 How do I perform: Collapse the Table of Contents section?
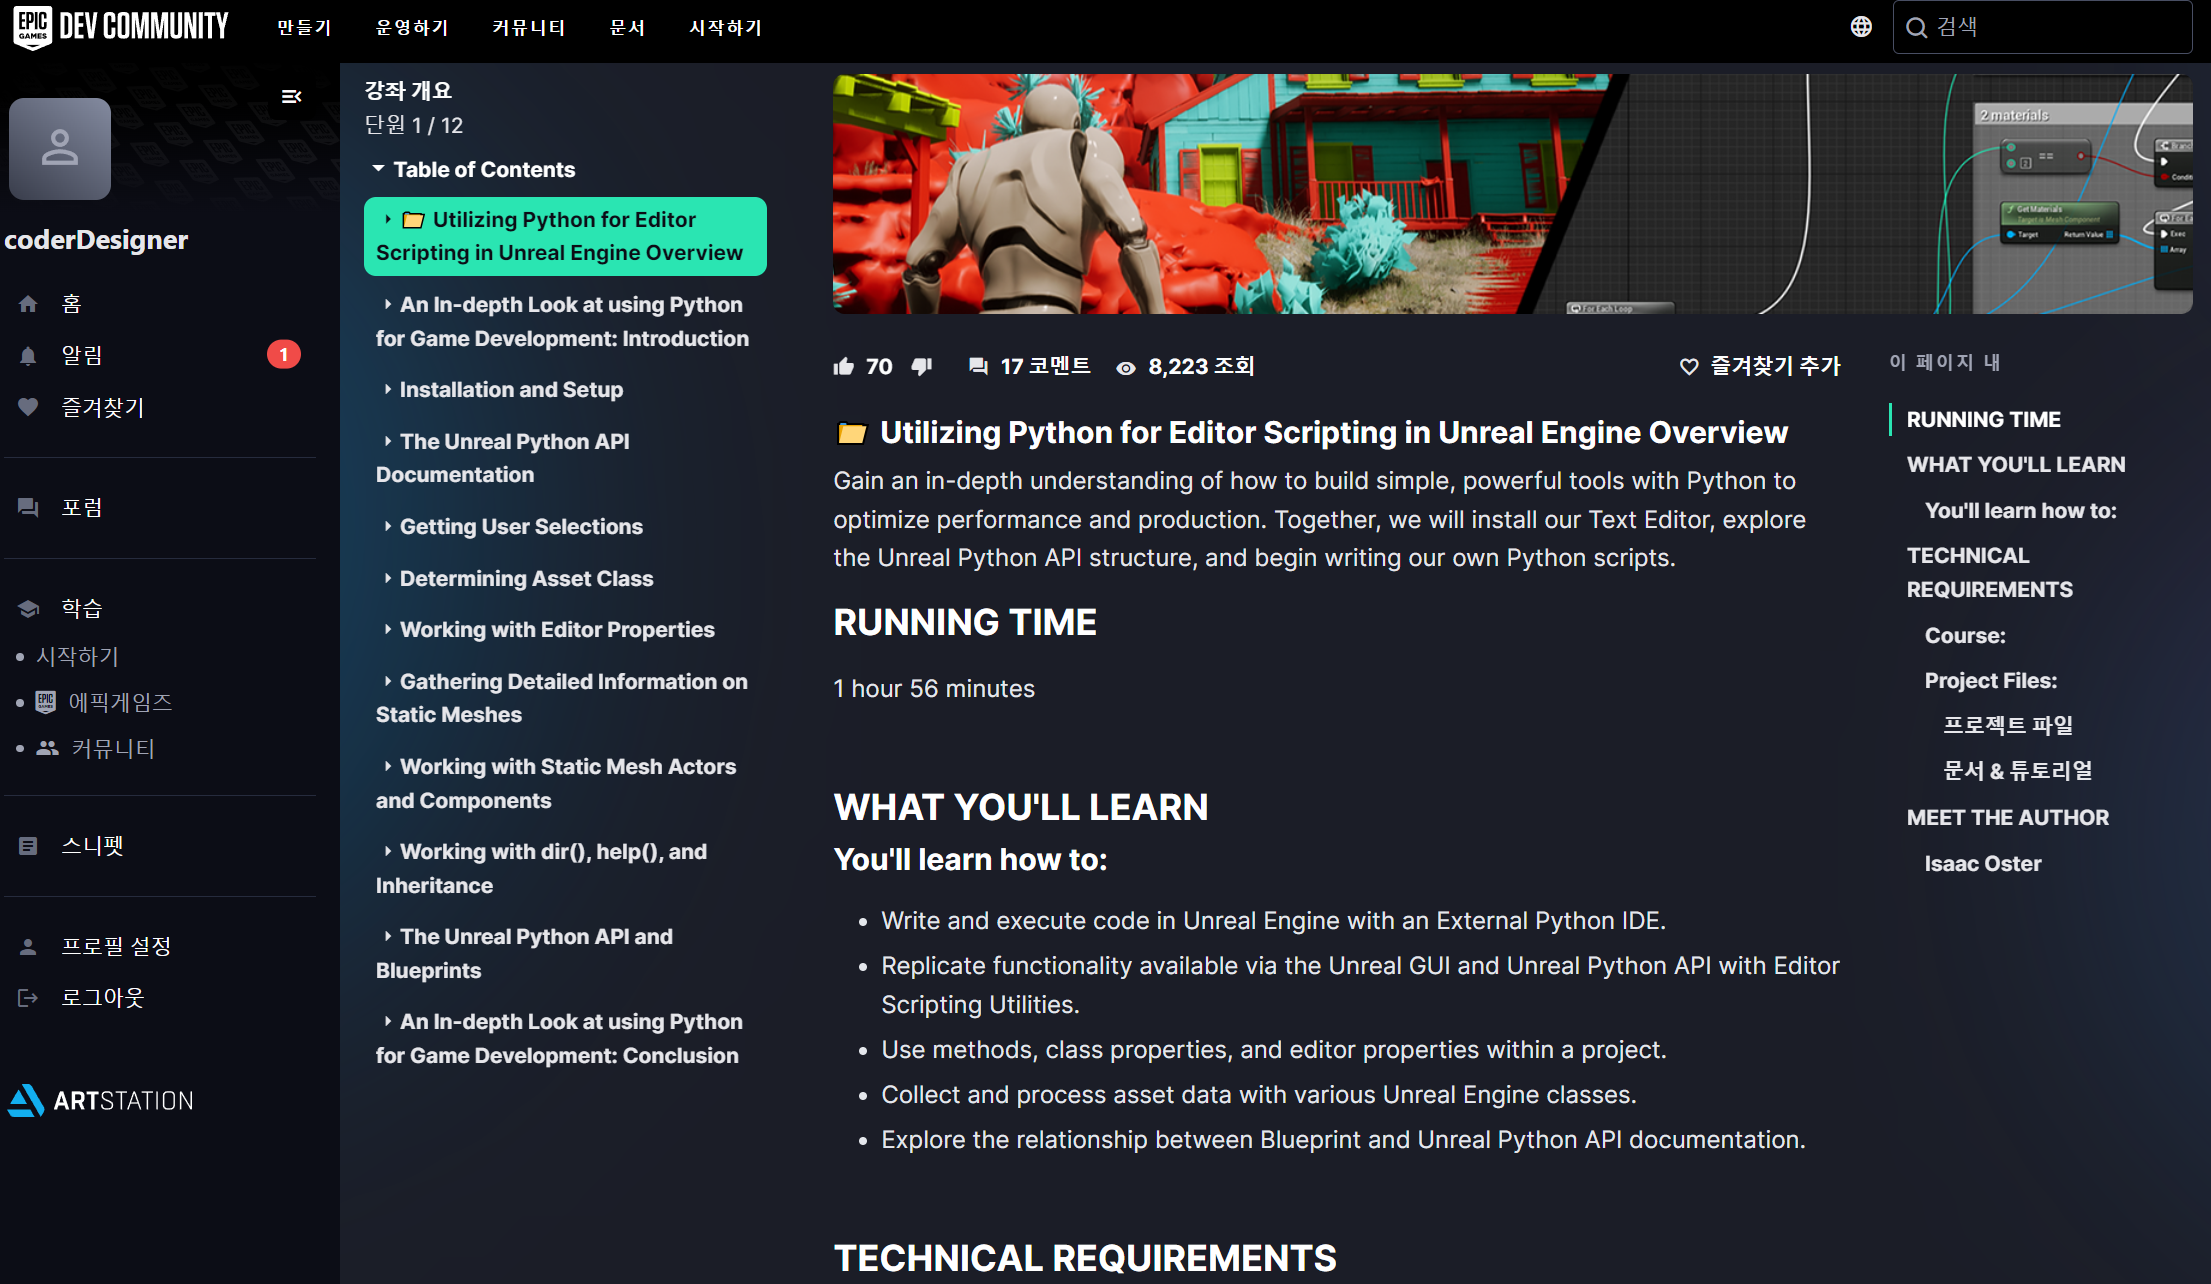378,169
